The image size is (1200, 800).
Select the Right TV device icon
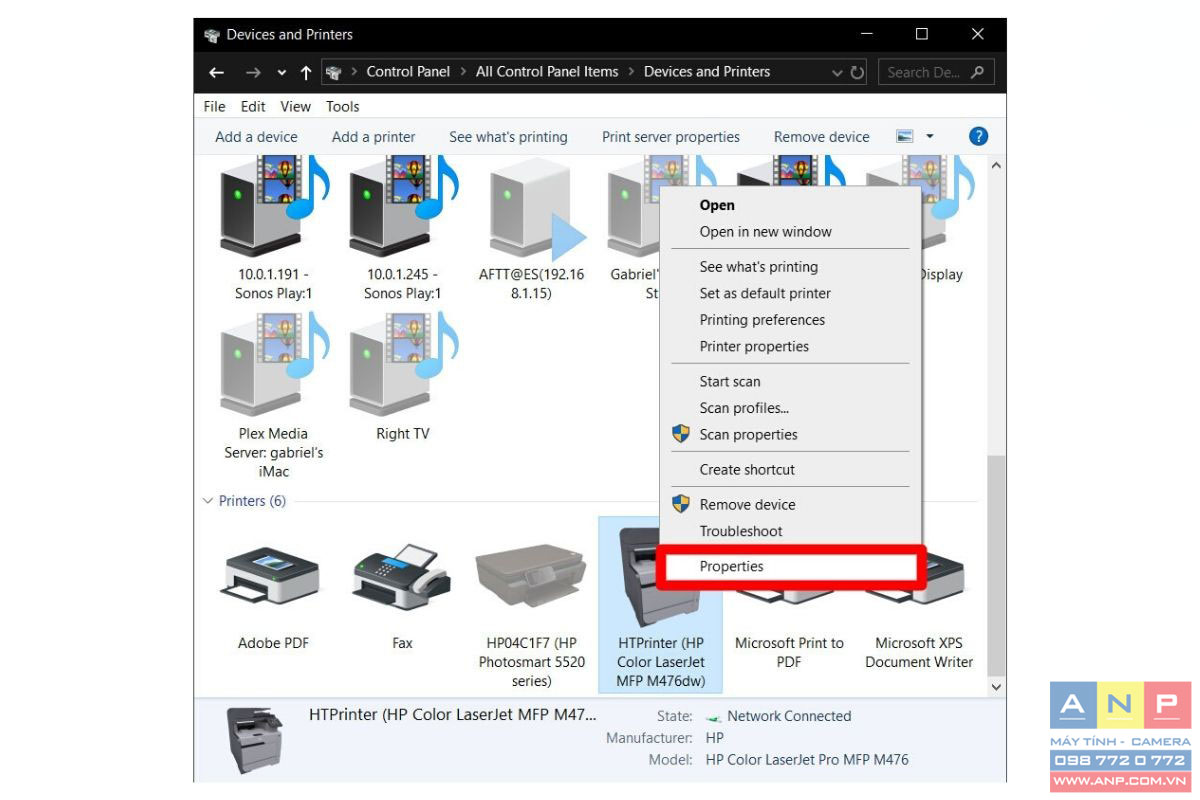[x=402, y=364]
